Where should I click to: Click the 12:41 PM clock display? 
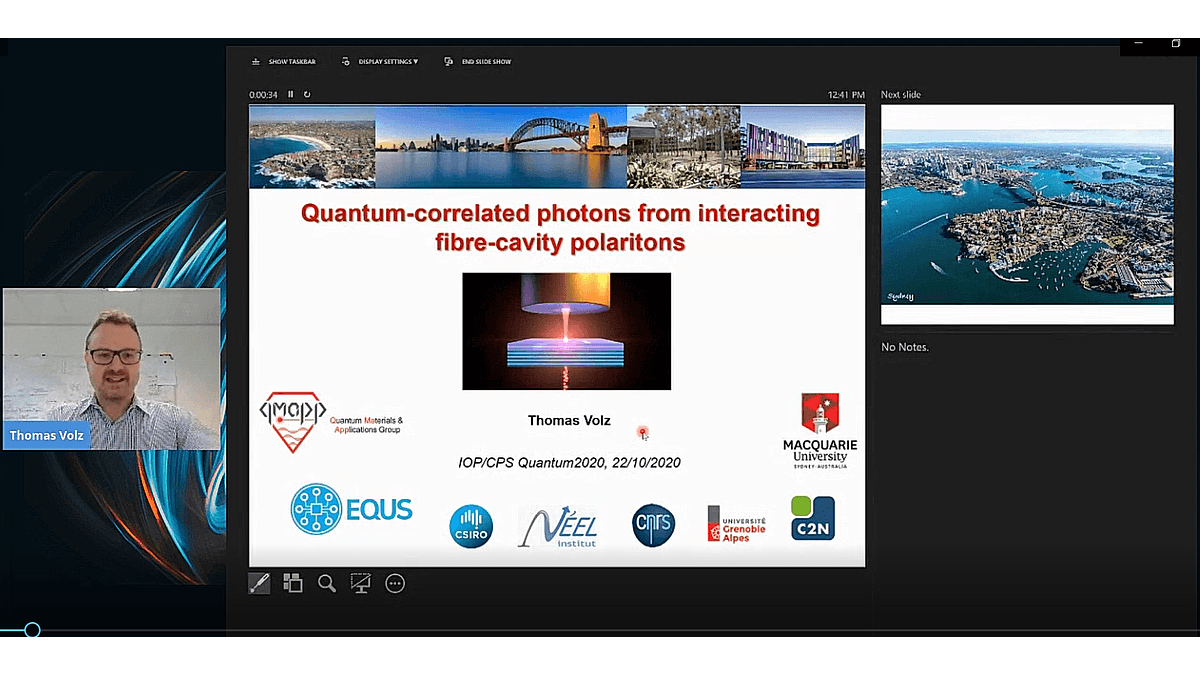846,94
